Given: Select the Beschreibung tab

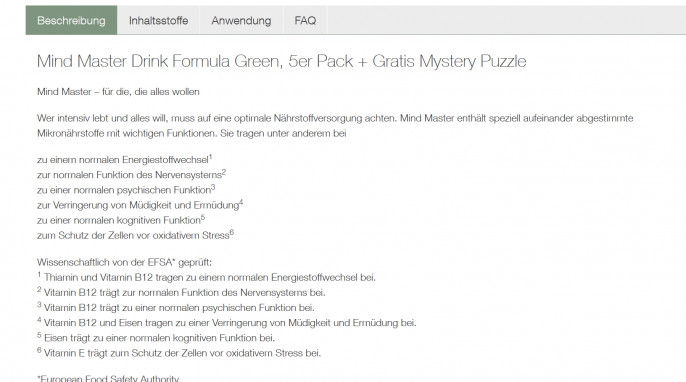Looking at the screenshot, I should coord(71,20).
